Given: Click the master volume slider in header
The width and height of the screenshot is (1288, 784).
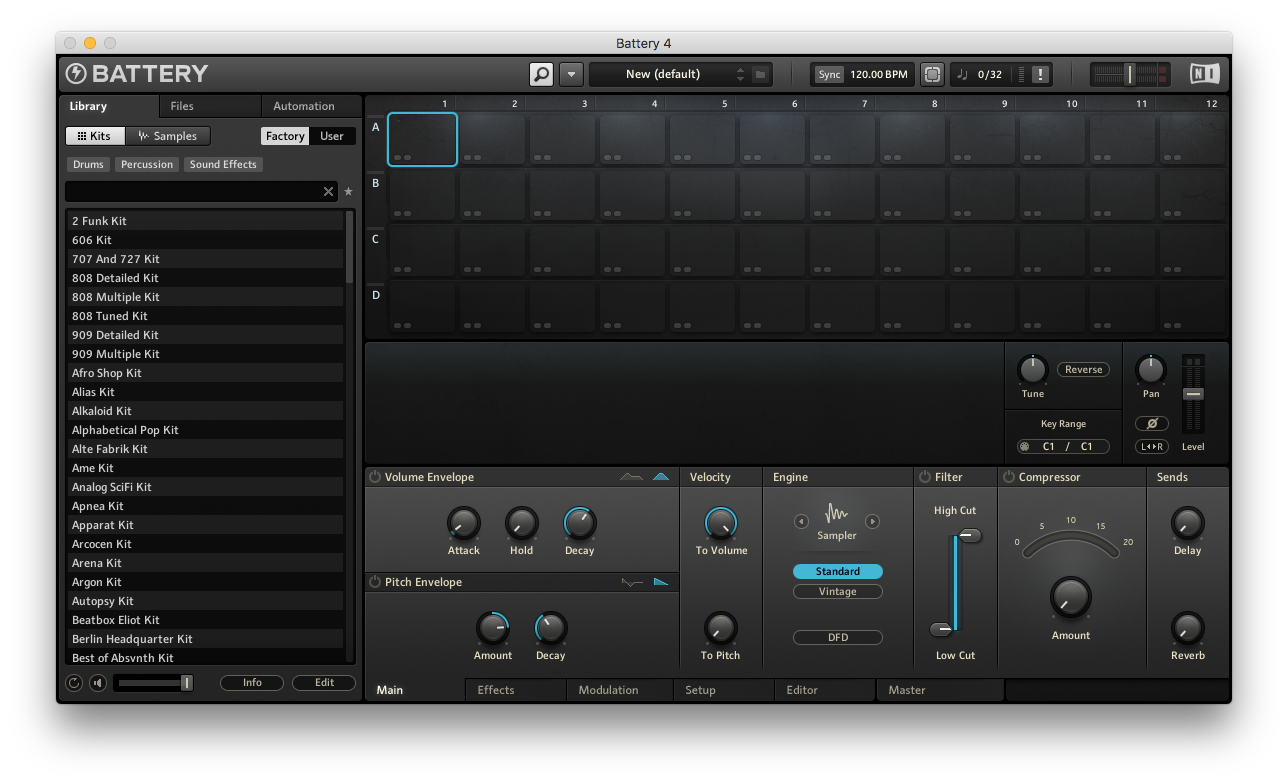Looking at the screenshot, I should pos(1130,74).
